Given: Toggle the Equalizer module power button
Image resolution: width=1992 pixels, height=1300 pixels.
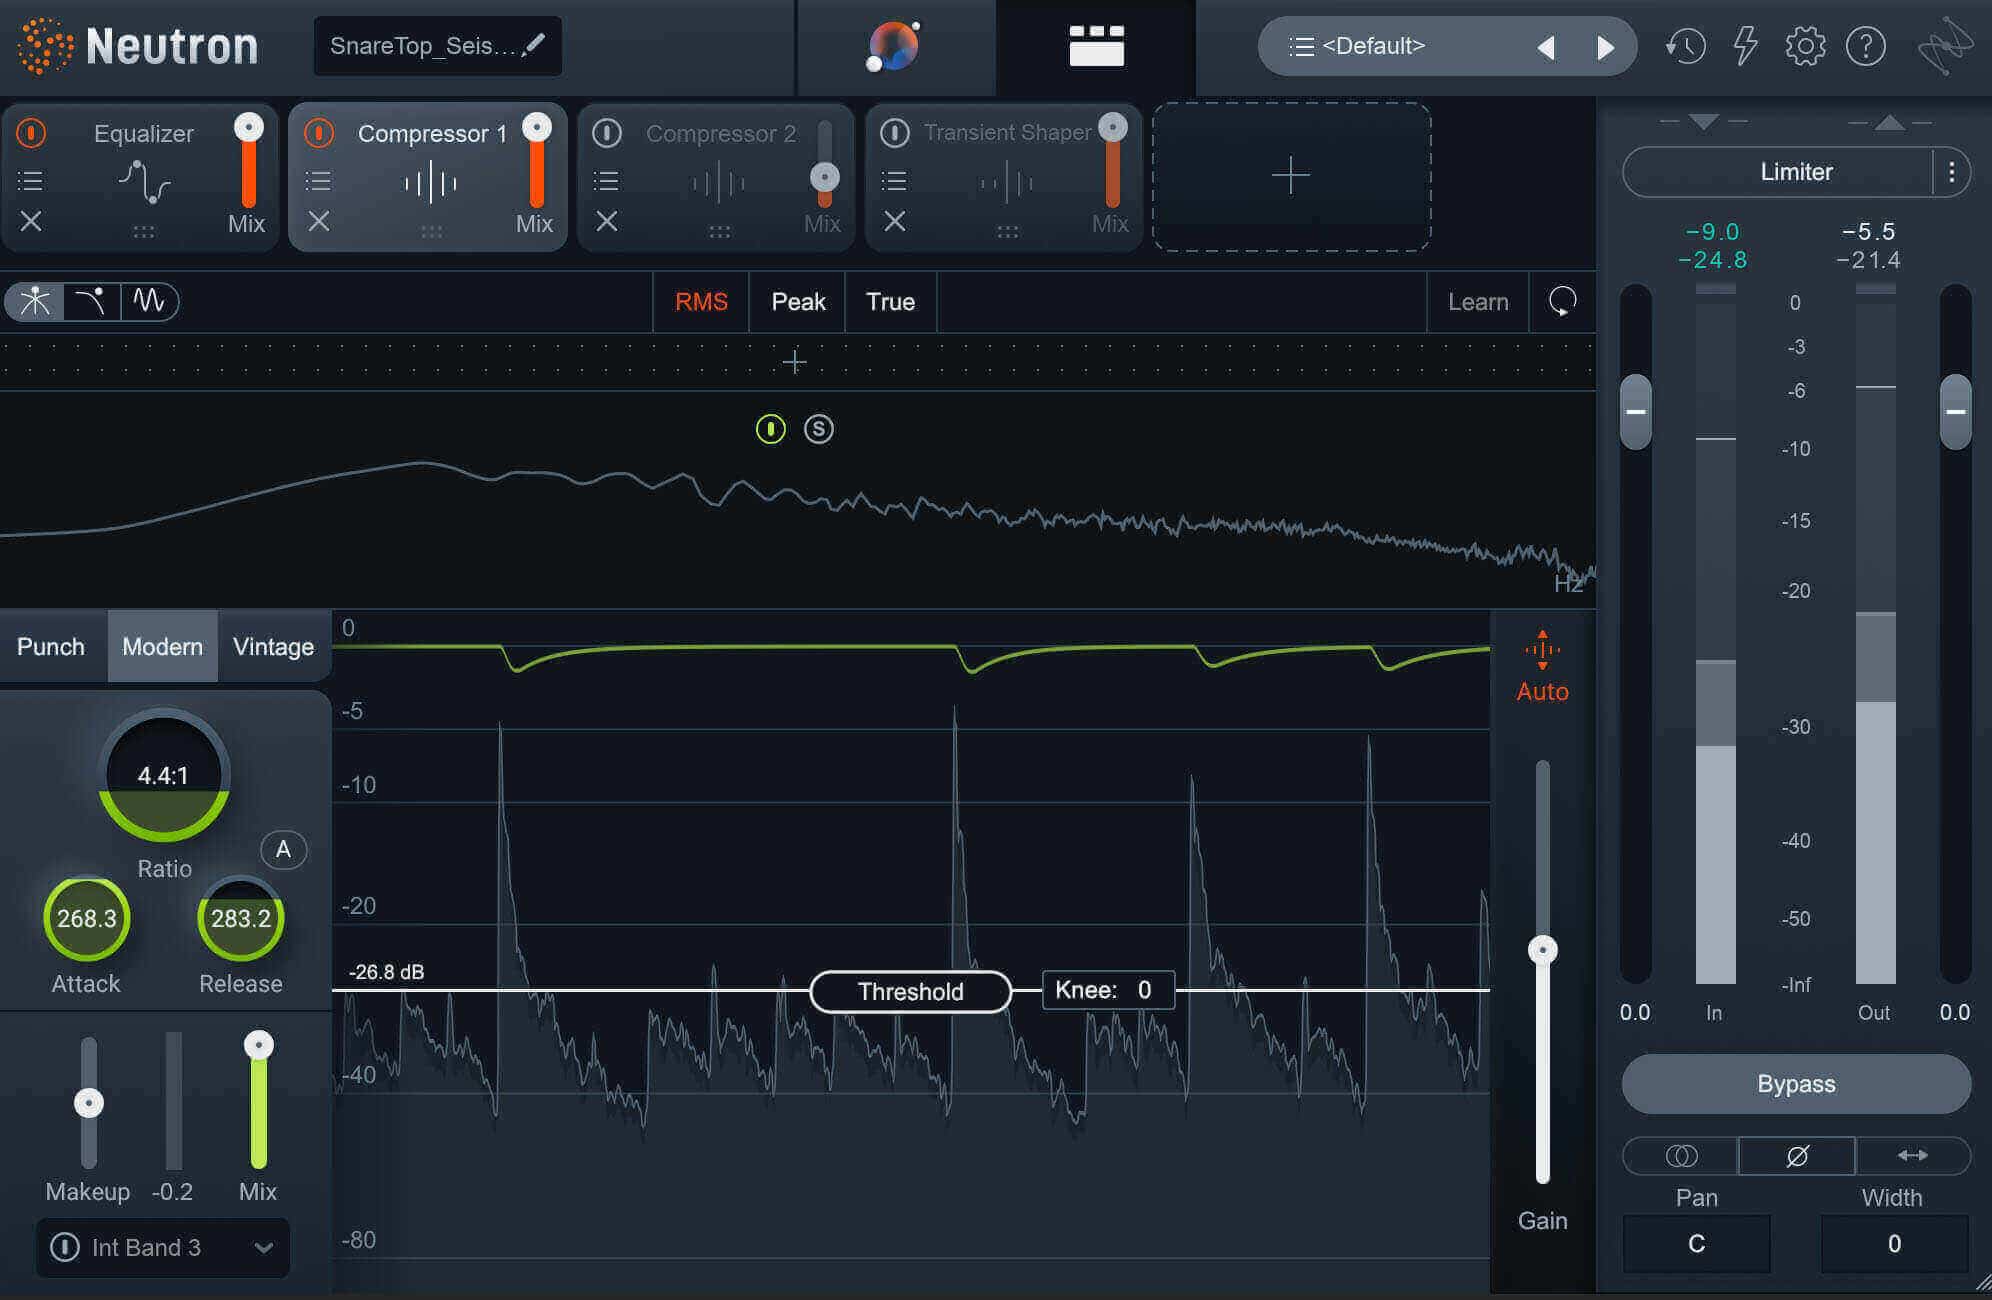Looking at the screenshot, I should click(31, 133).
